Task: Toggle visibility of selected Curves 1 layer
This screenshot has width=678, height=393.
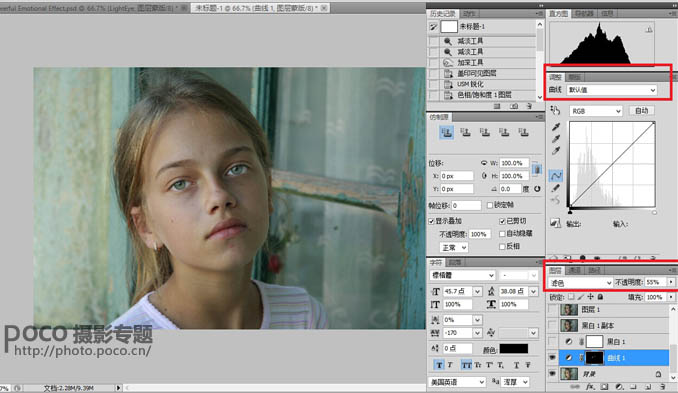Action: pyautogui.click(x=552, y=358)
